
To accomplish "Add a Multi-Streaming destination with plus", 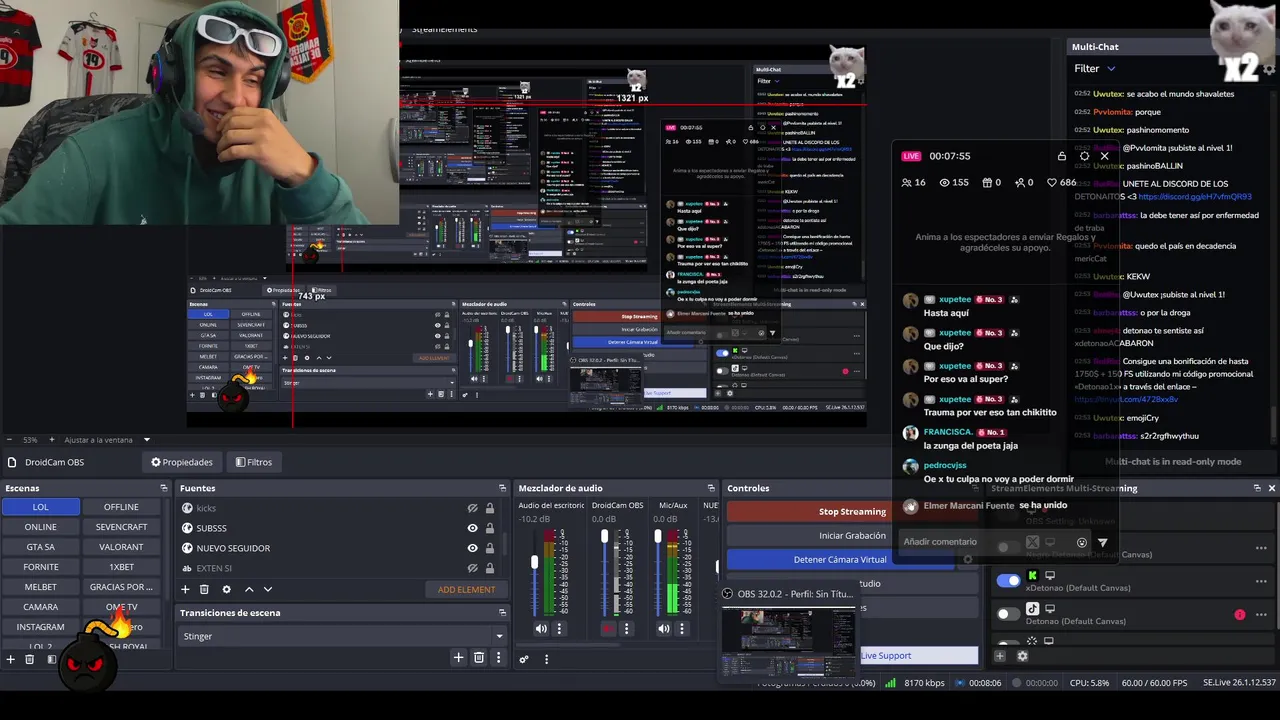I will pos(1000,656).
